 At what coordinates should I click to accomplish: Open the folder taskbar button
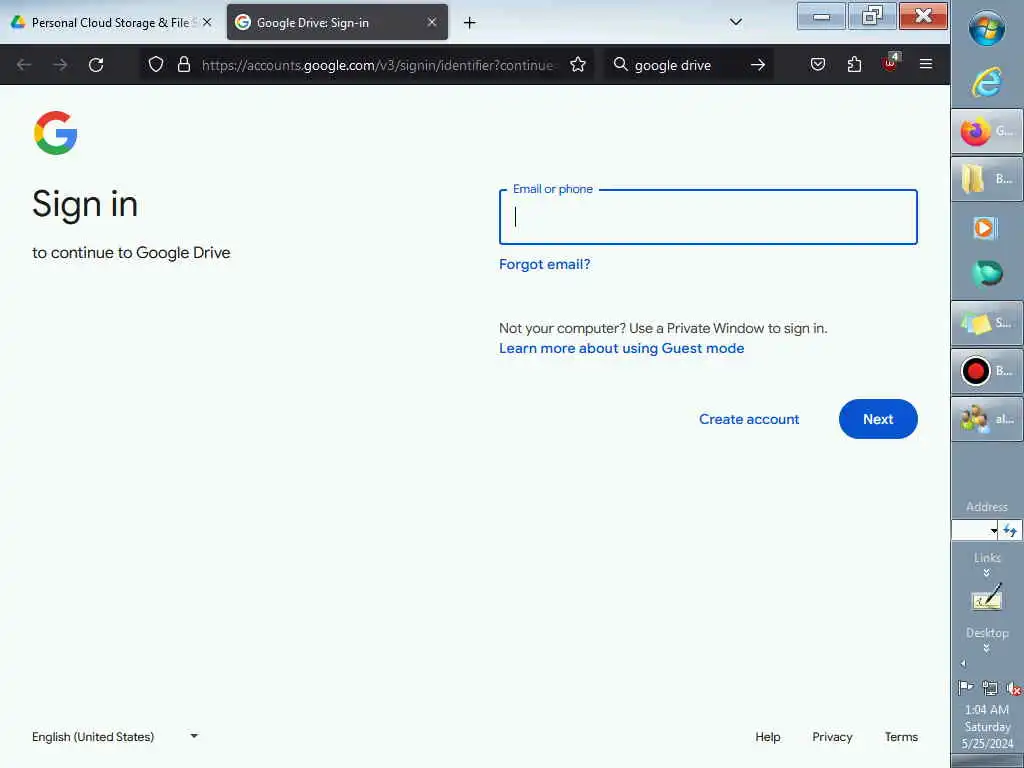point(987,179)
